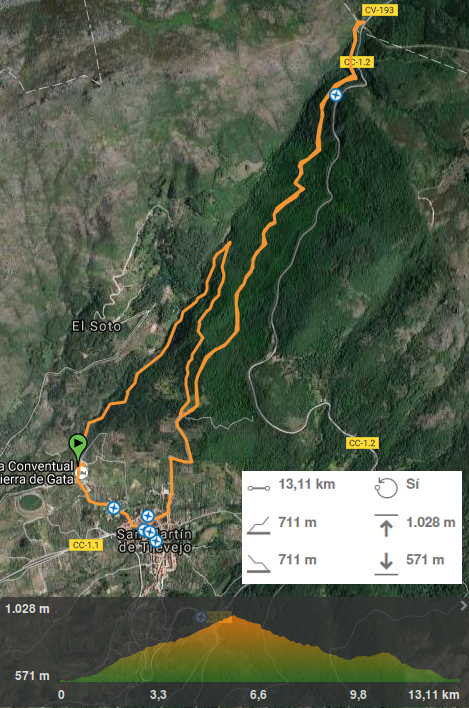Expand the elevation profile chevron arrow
This screenshot has height=708, width=469.
coord(463,606)
